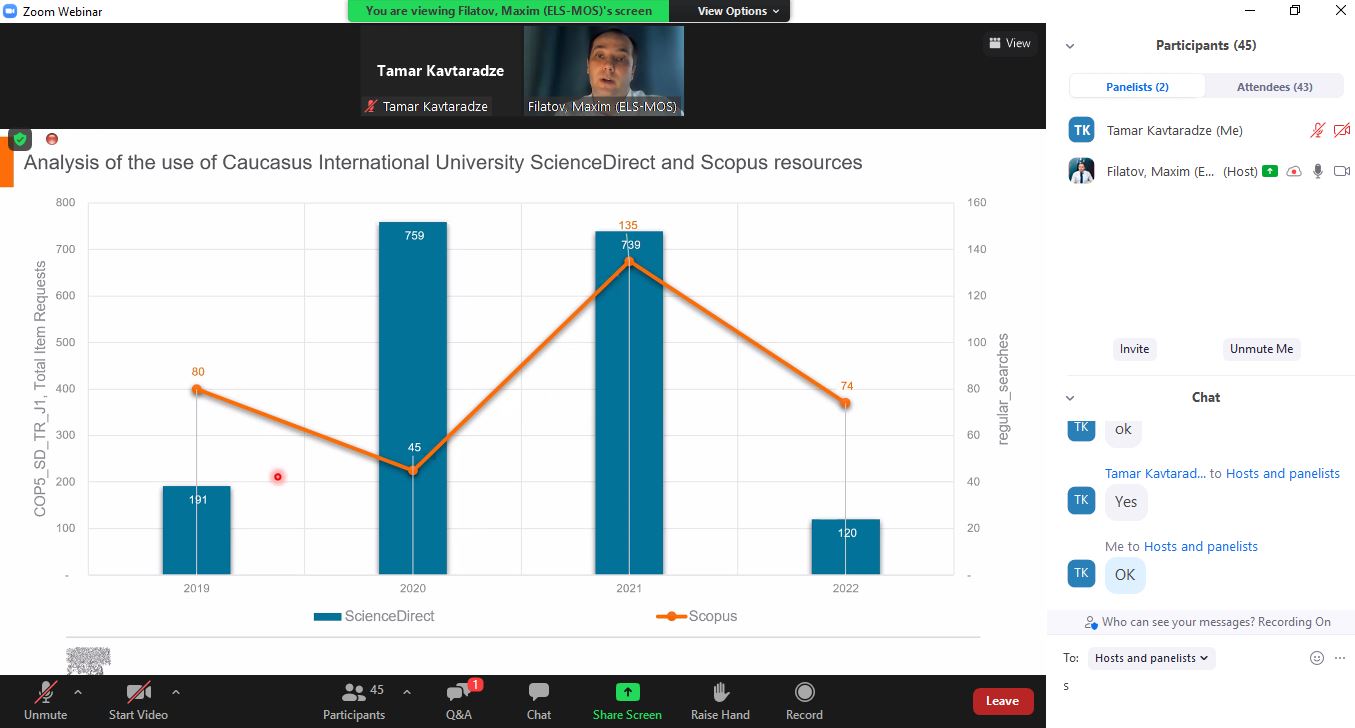Click the Invite button
Image resolution: width=1355 pixels, height=728 pixels.
point(1134,349)
